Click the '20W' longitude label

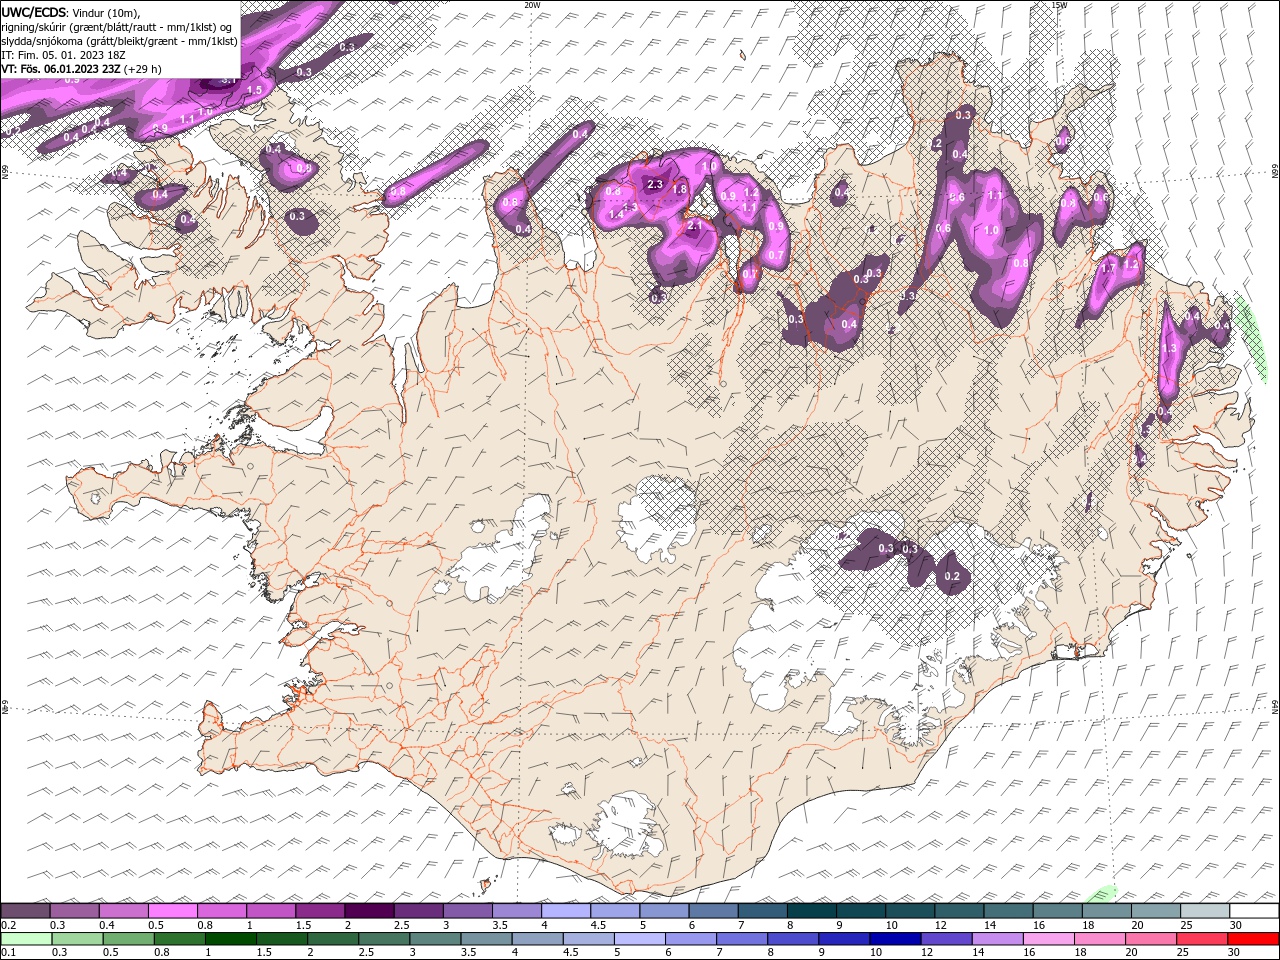[x=532, y=5]
